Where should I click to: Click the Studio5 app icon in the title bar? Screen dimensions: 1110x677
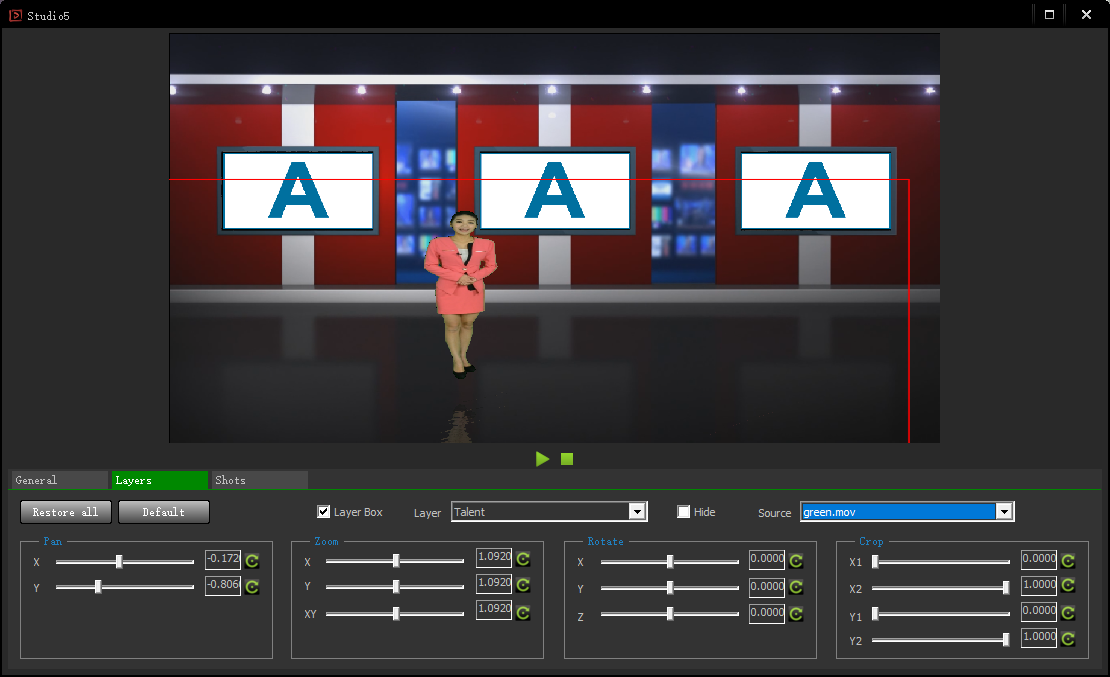pyautogui.click(x=15, y=15)
